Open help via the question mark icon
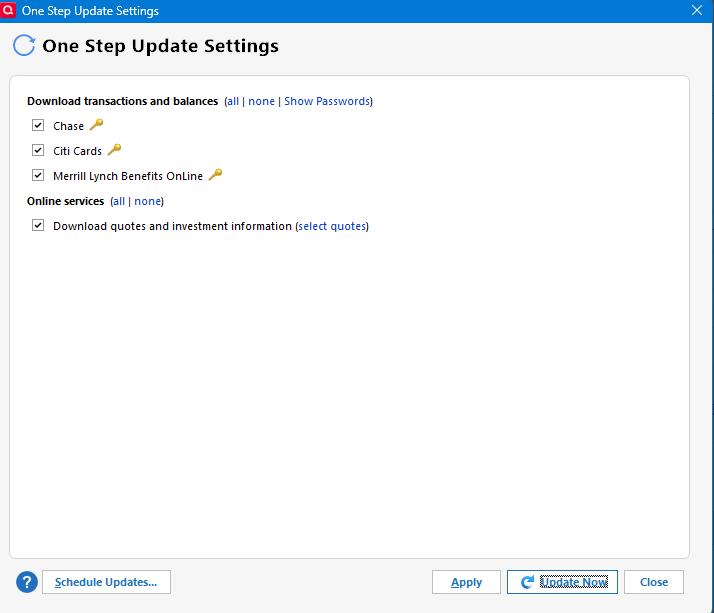The image size is (714, 613). pyautogui.click(x=27, y=582)
